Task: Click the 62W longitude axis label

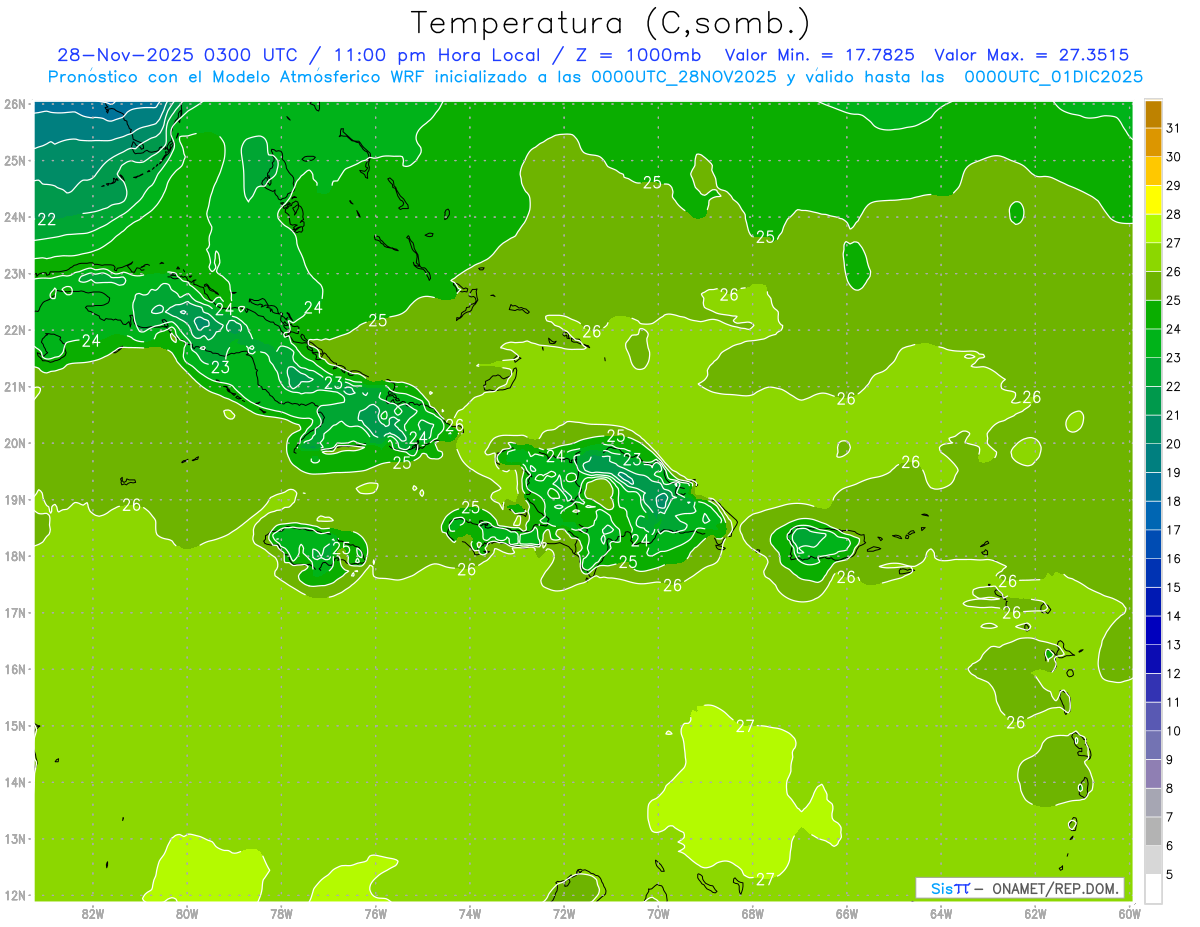Action: tap(1035, 913)
